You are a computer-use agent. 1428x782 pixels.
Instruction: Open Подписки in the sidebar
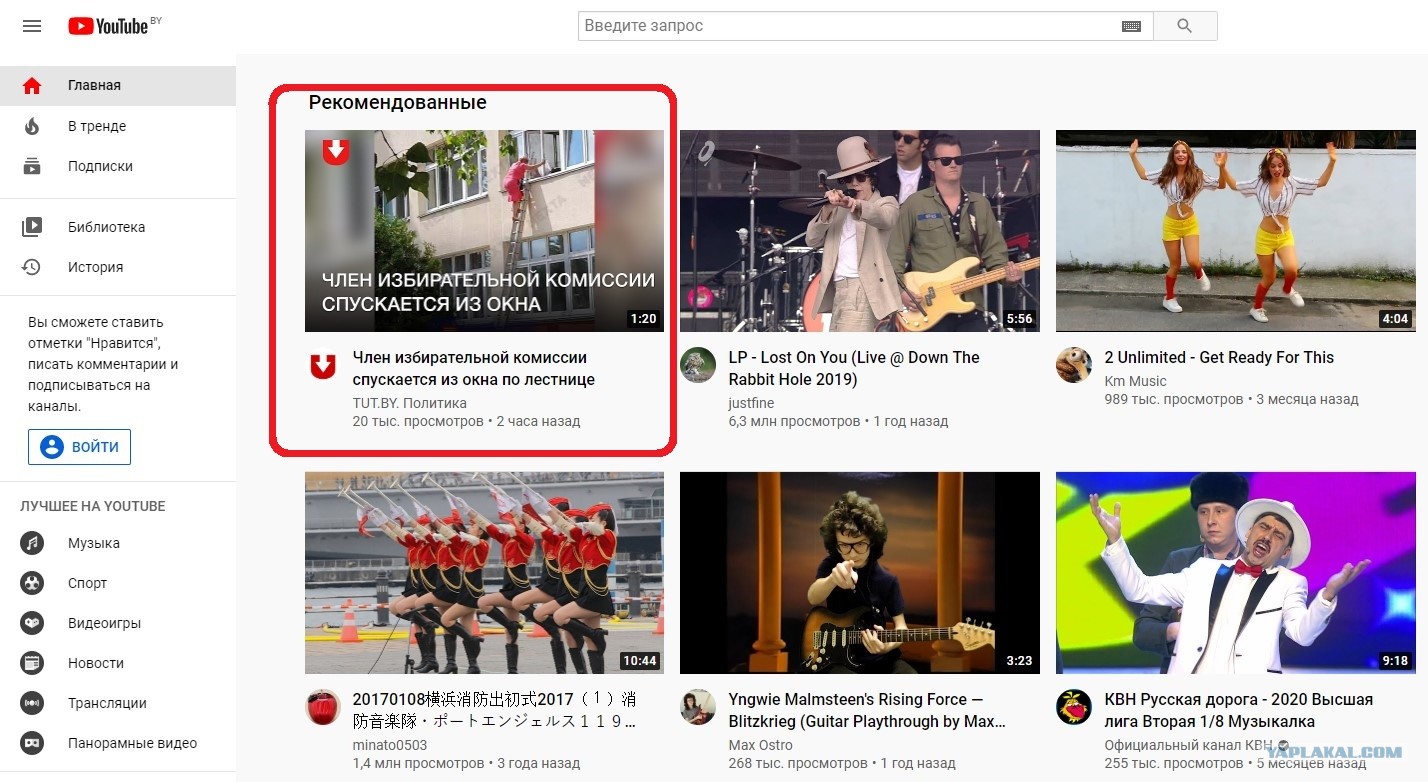coord(118,166)
